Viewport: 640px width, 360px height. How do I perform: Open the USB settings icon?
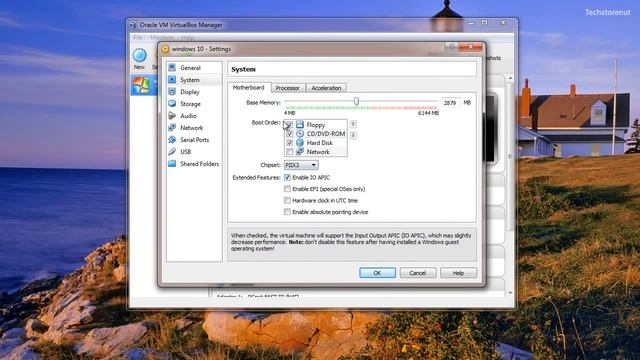point(172,151)
